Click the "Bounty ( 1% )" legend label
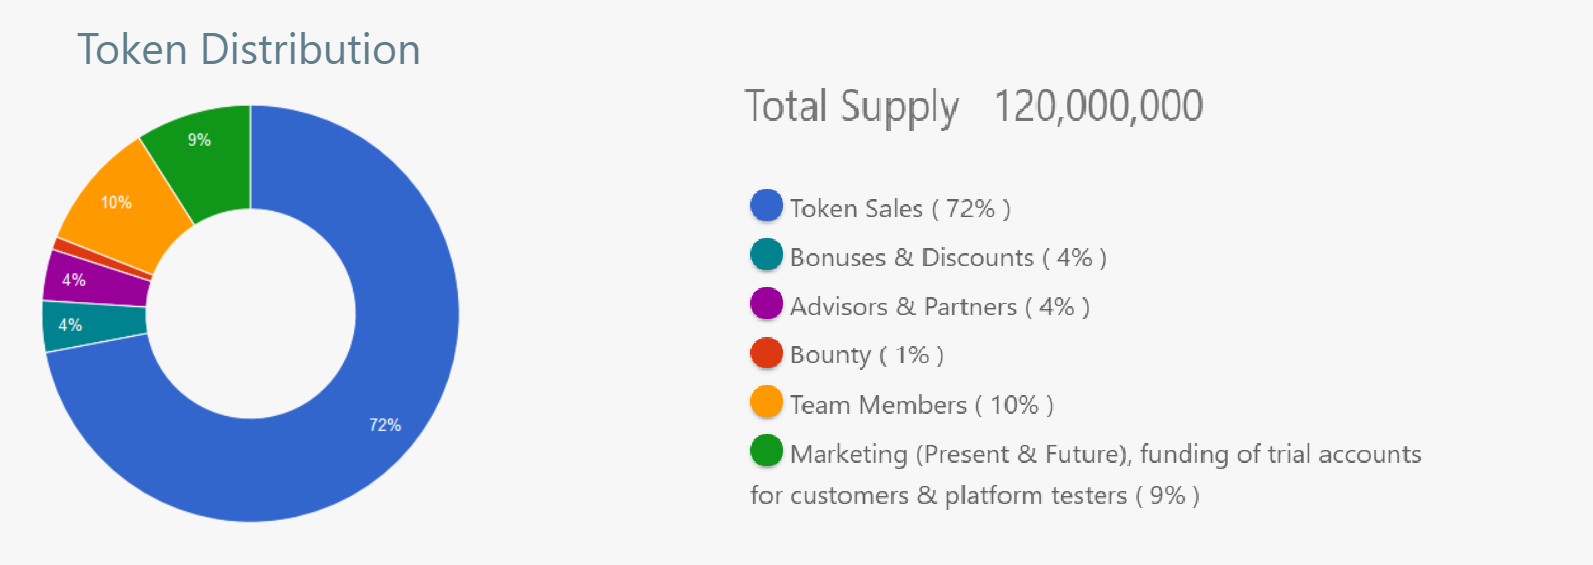 point(867,355)
